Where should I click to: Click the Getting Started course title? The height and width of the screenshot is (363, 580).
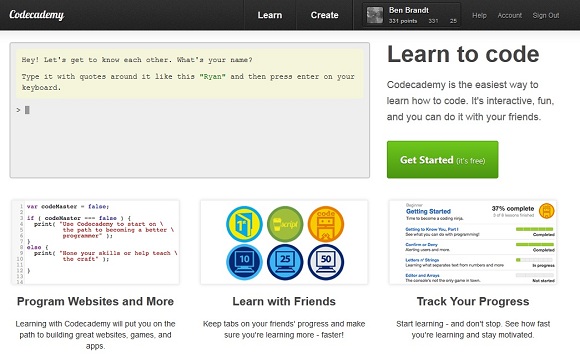428,211
